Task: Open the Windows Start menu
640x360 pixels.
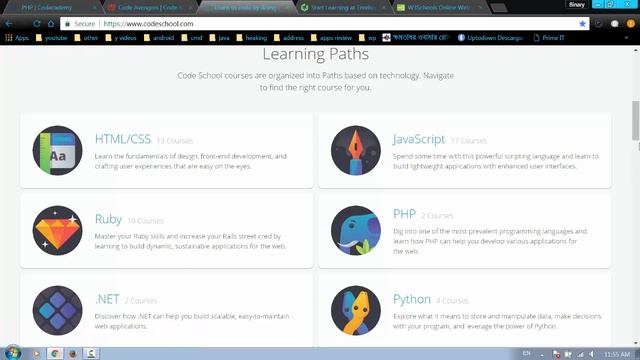Action: tap(13, 353)
